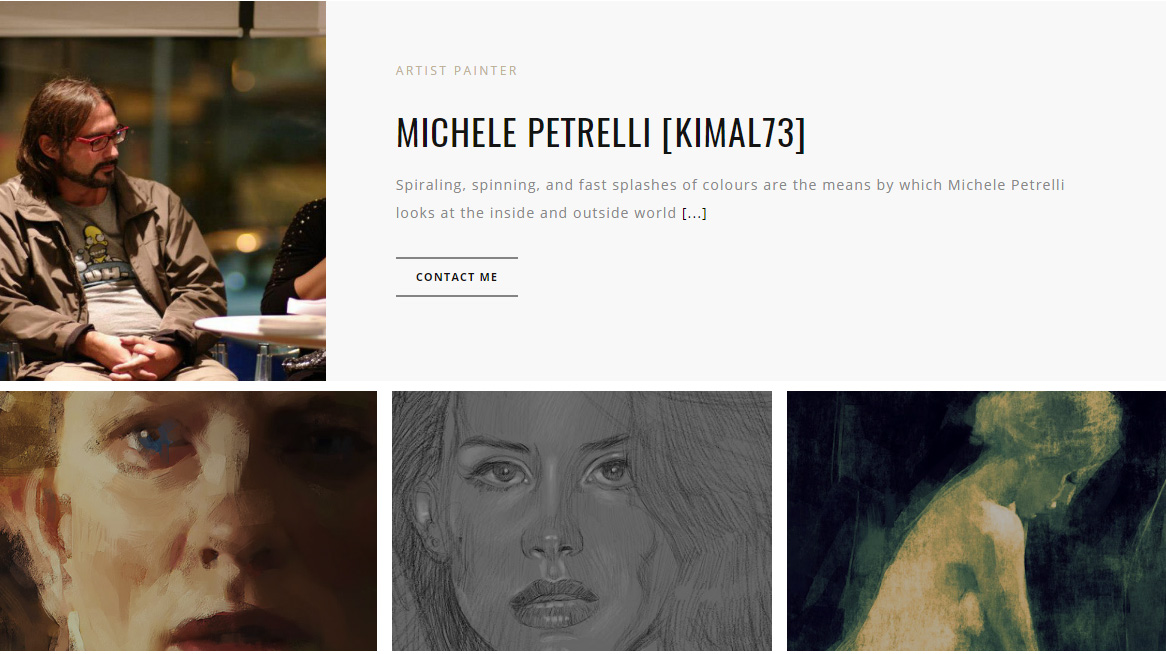This screenshot has width=1166, height=654.
Task: Click the 'Spiraling, spinning' description first line
Action: (729, 185)
